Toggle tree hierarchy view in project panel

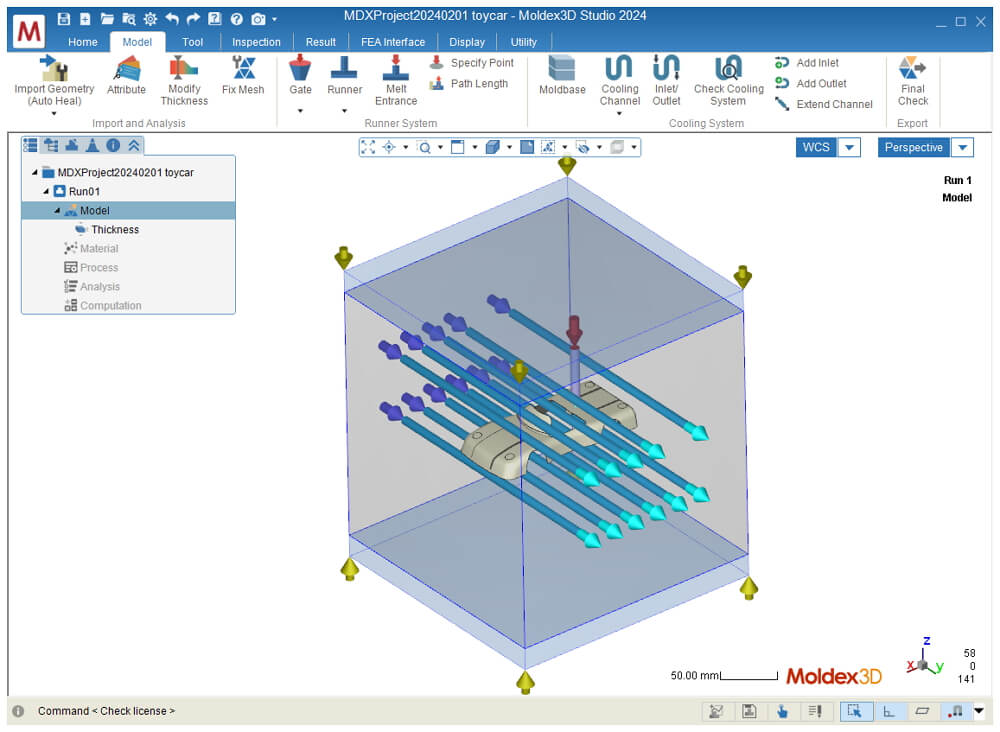point(51,145)
